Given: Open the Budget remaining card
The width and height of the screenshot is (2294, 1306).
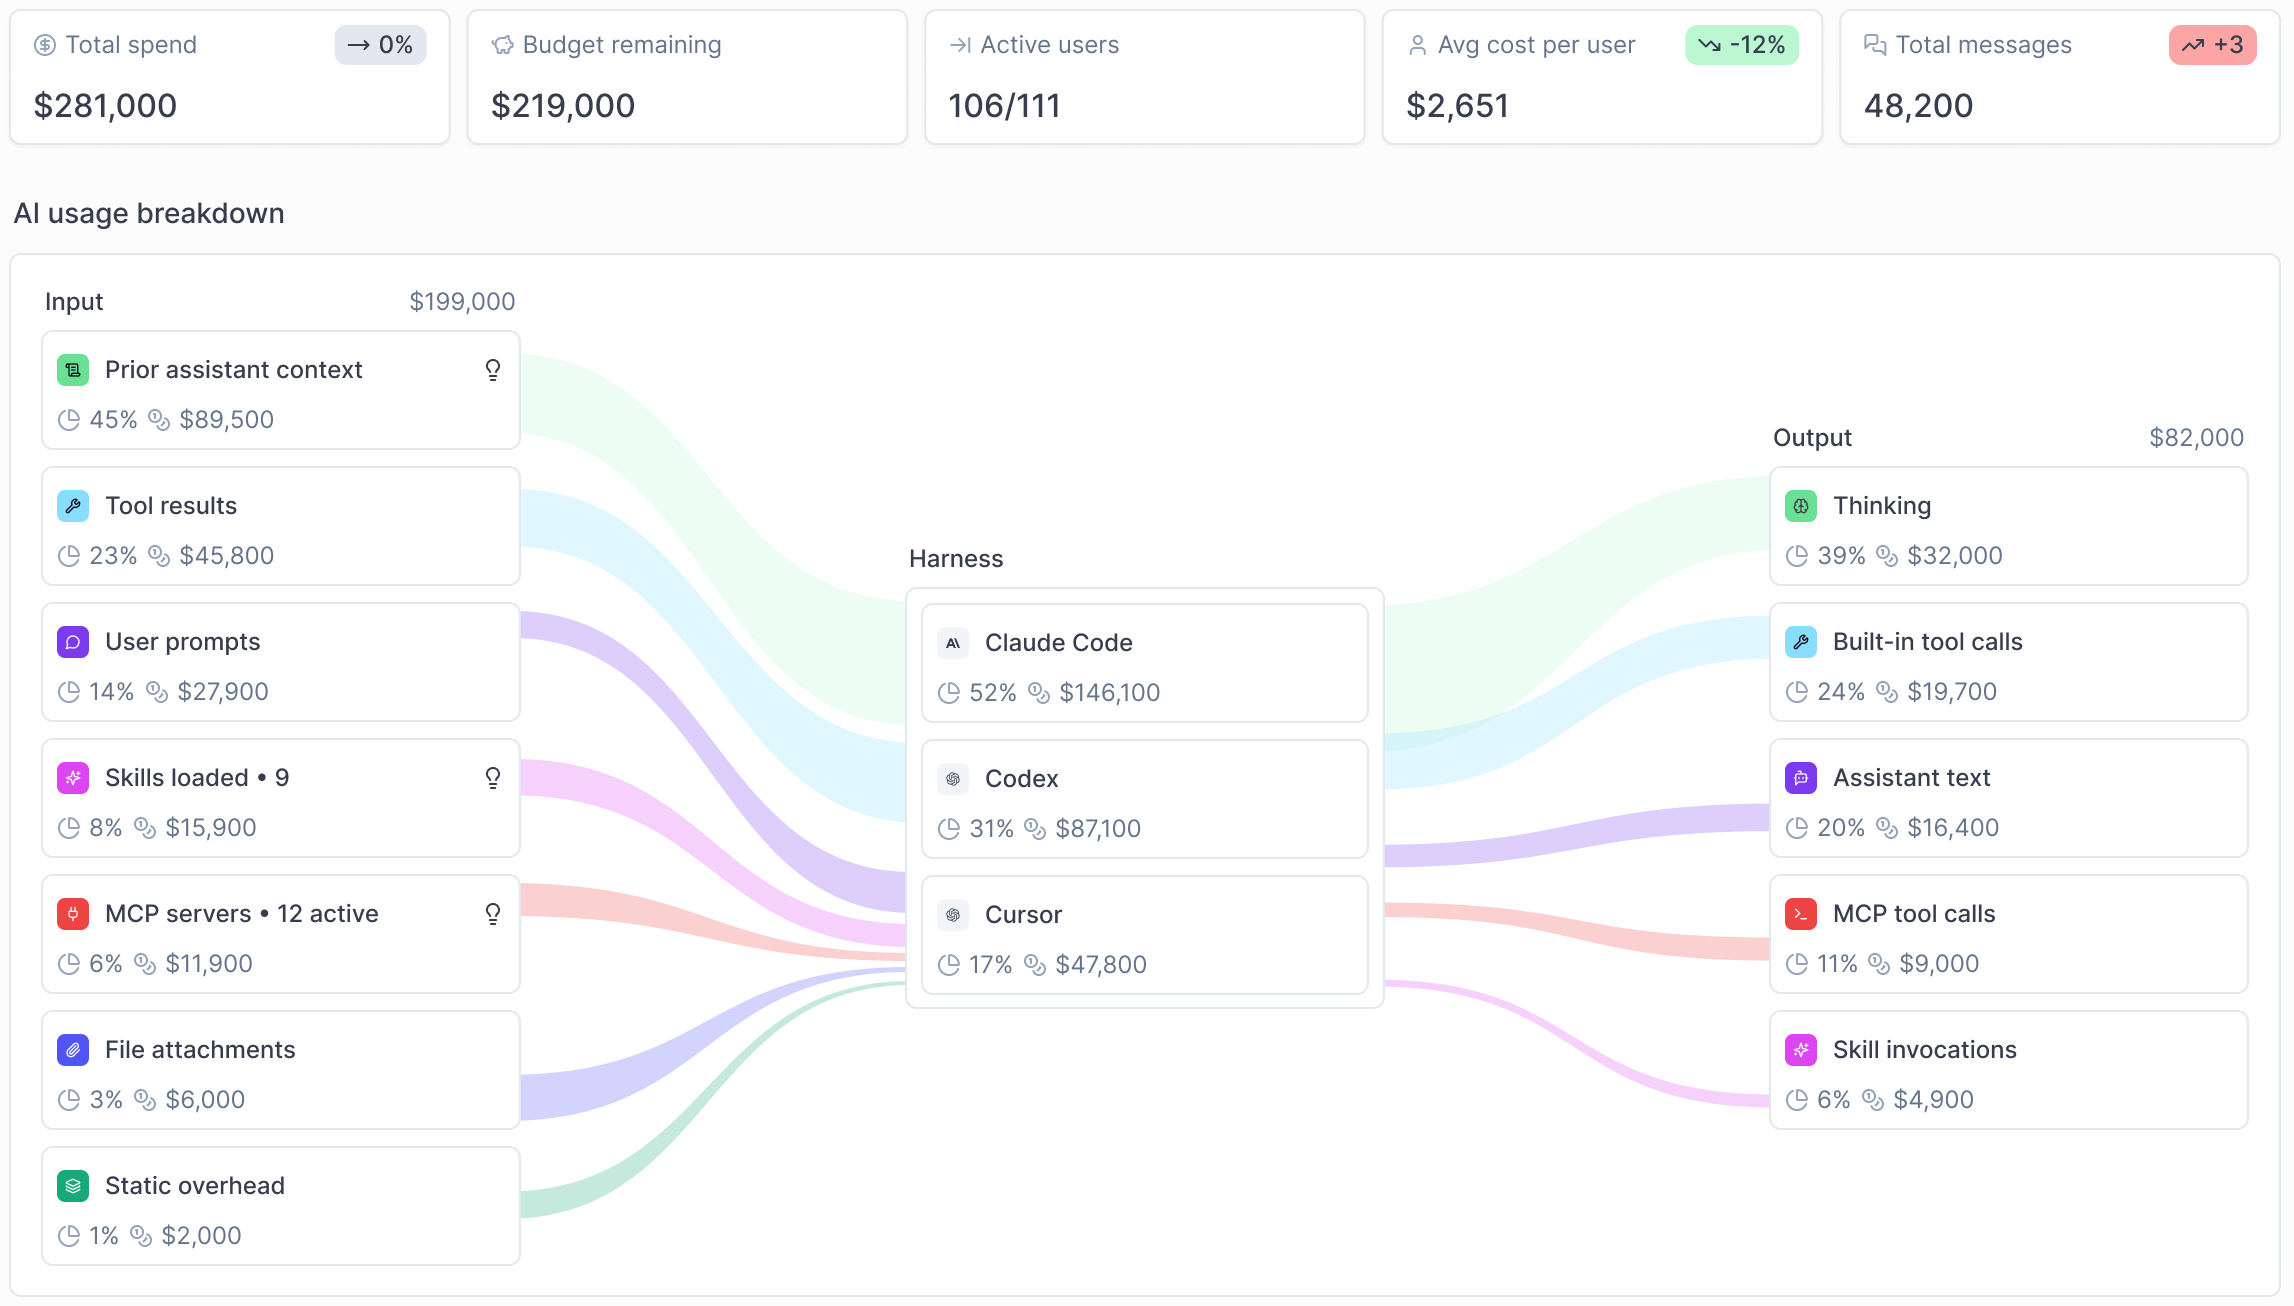Looking at the screenshot, I should point(687,77).
